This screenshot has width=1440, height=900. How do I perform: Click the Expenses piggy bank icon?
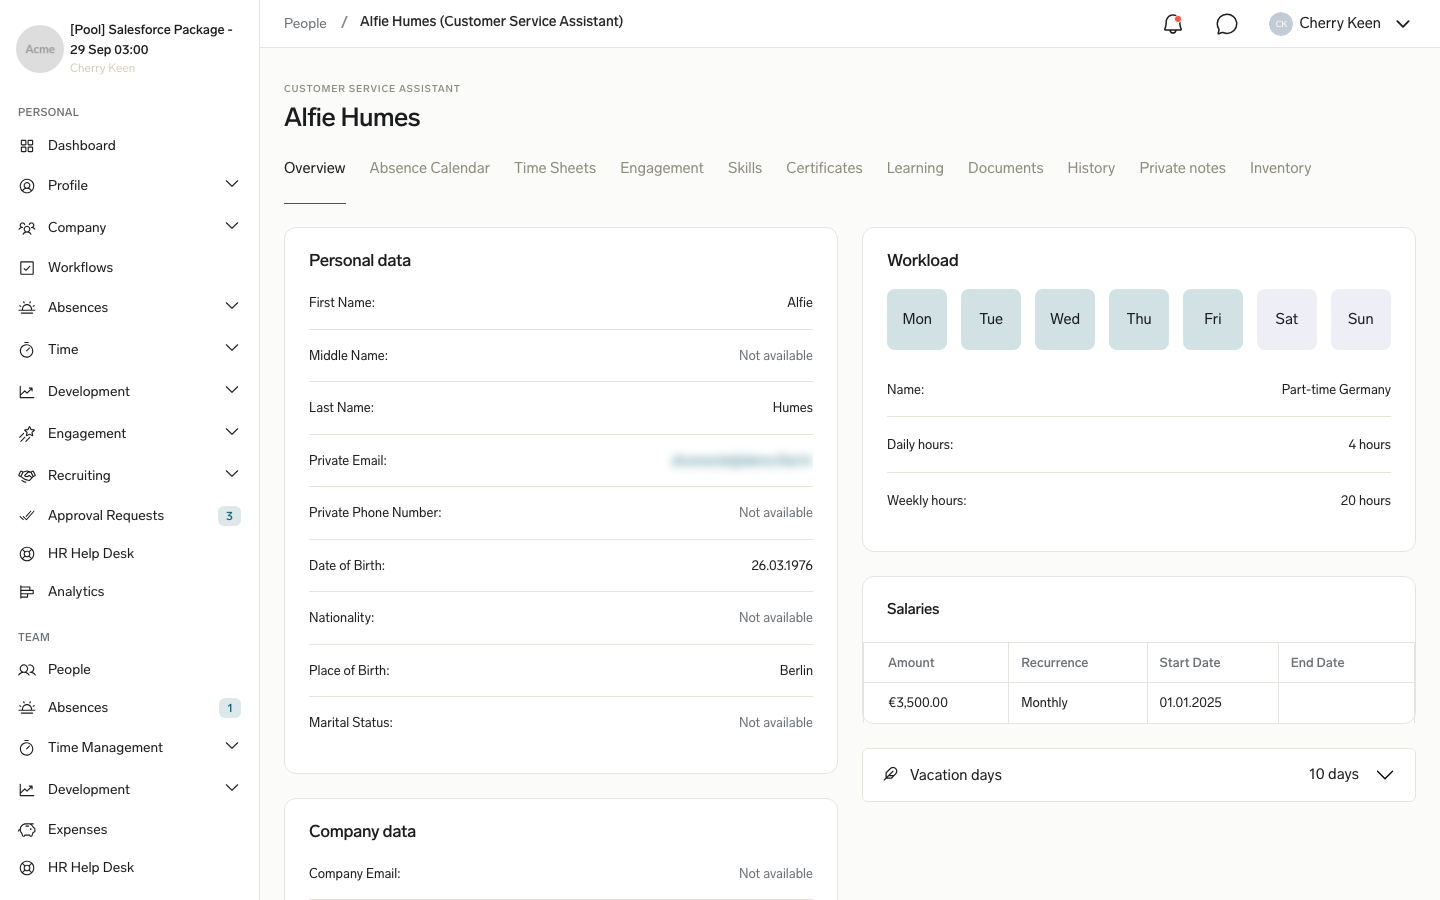tap(27, 830)
